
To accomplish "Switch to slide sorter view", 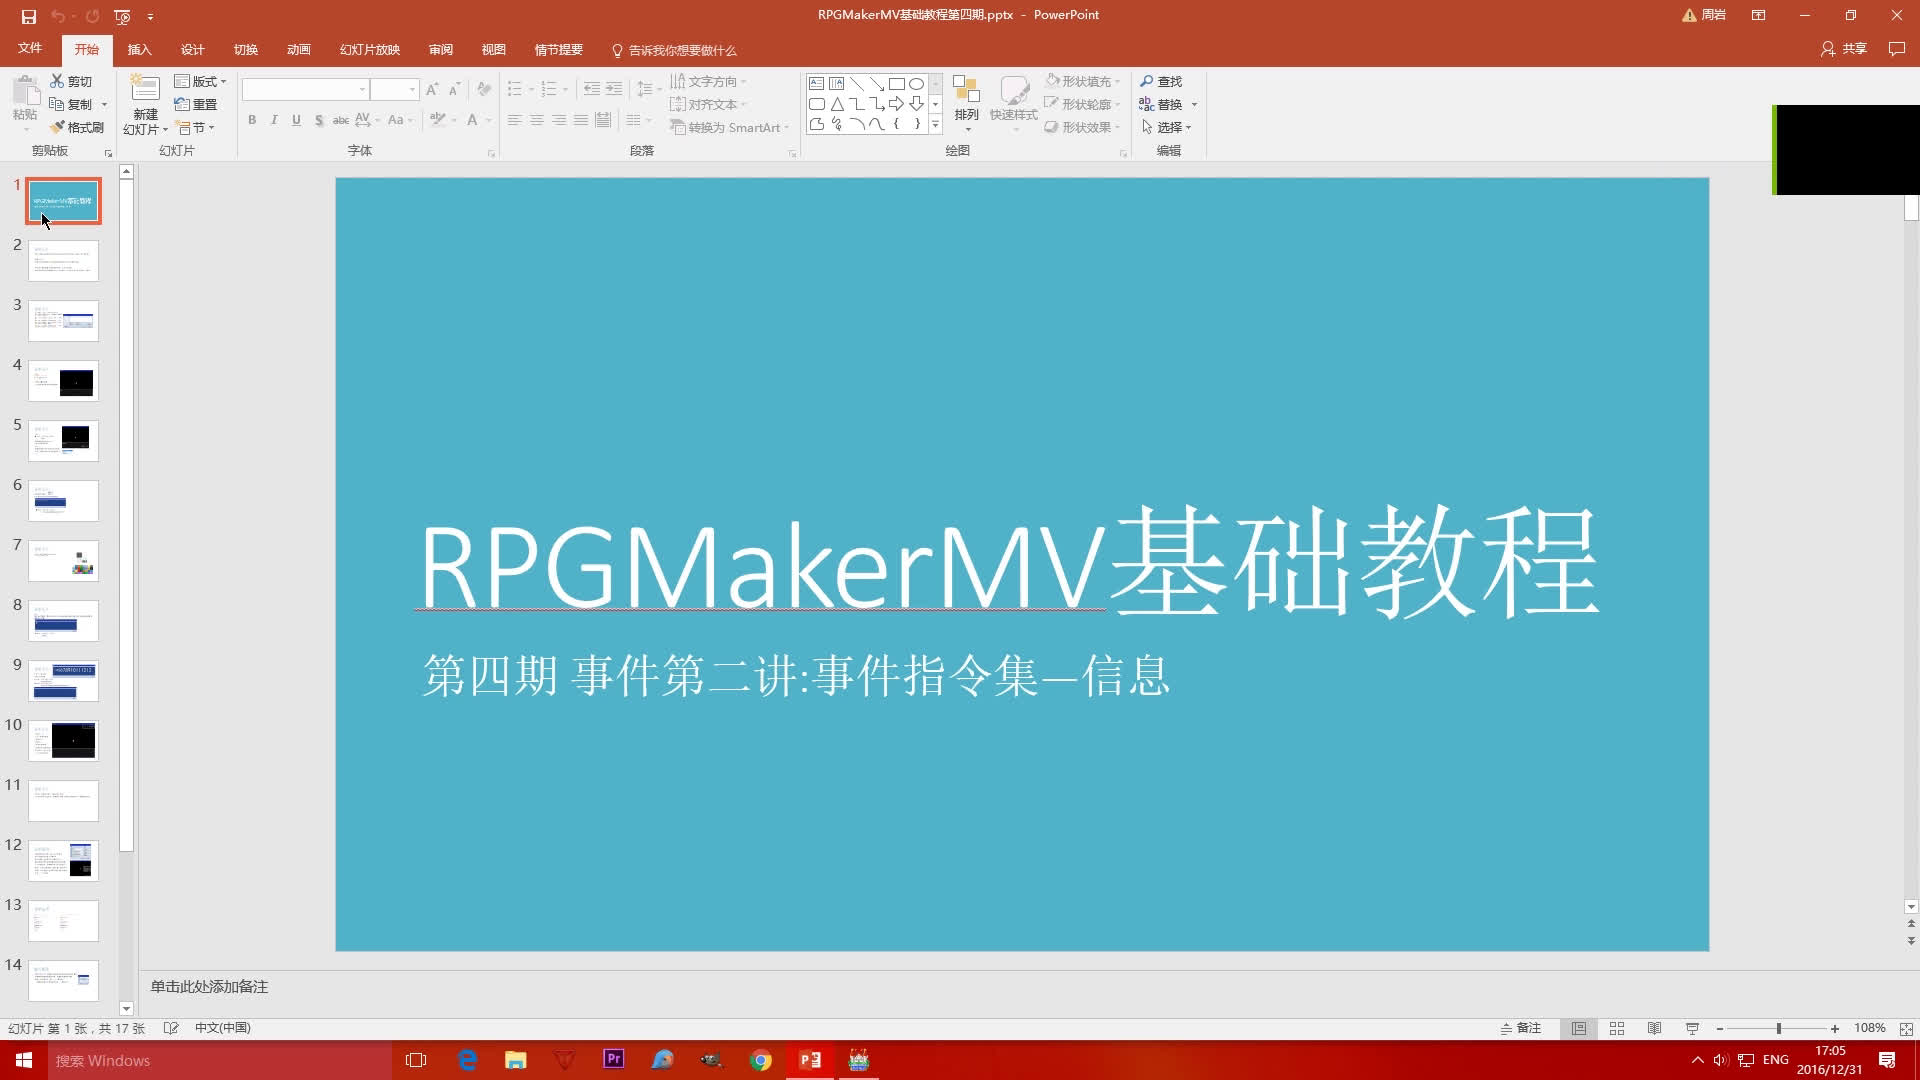I will coord(1617,1028).
